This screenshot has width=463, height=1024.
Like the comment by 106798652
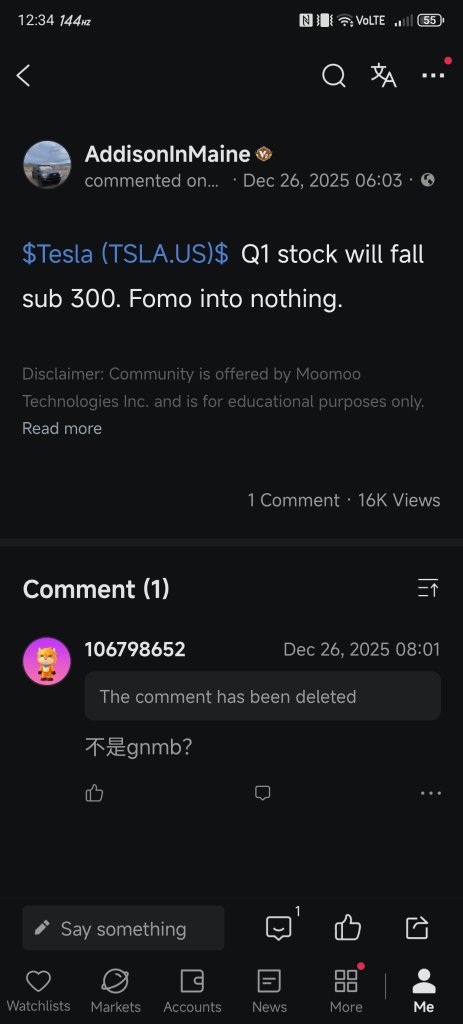coord(95,793)
